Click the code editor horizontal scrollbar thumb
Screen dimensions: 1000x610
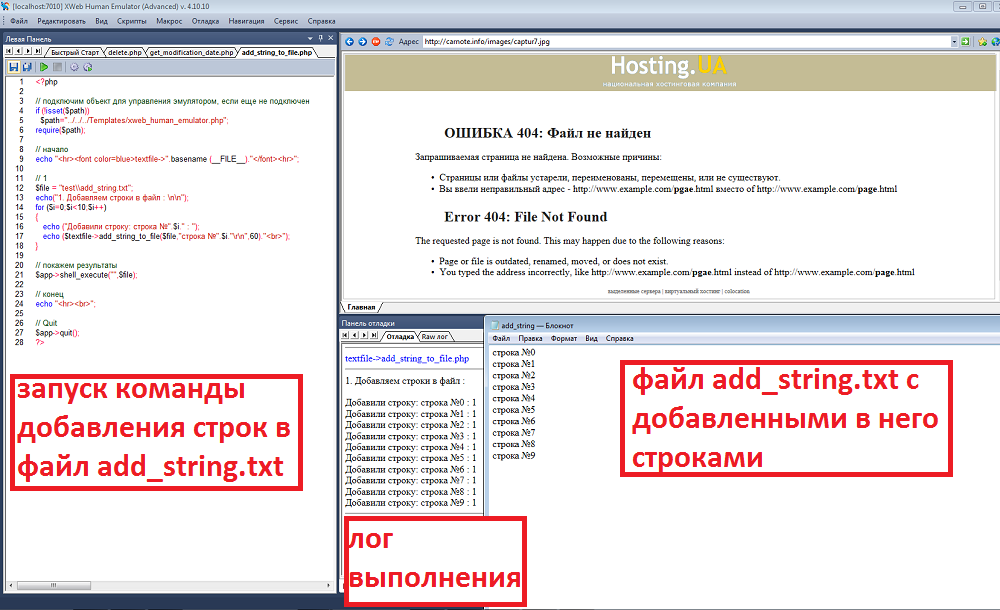tap(54, 585)
